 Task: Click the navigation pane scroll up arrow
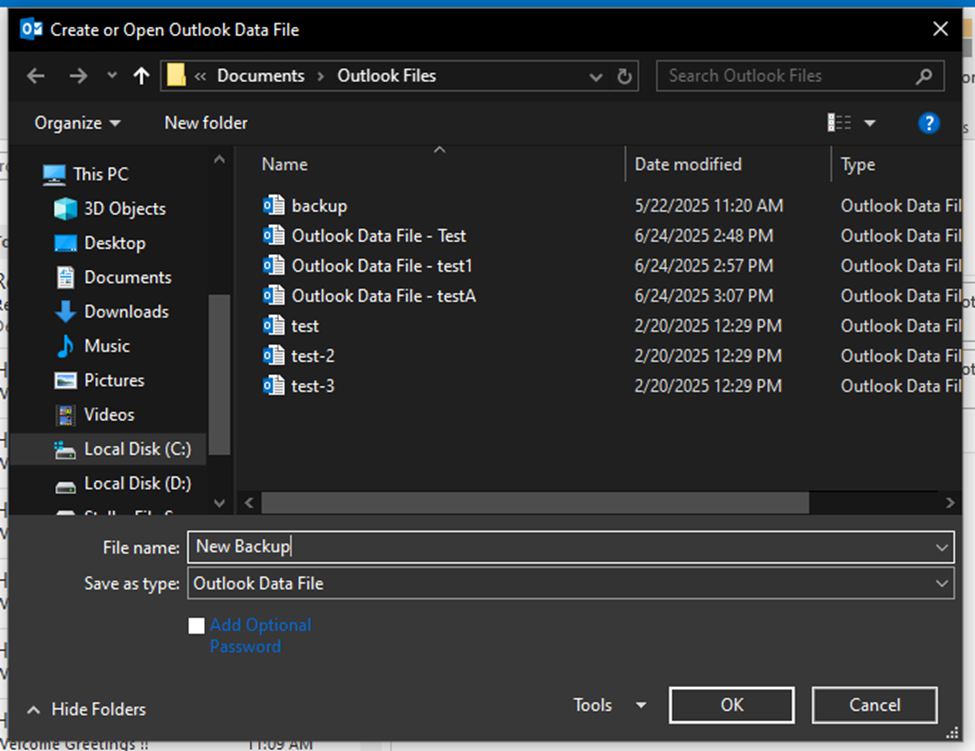pyautogui.click(x=219, y=159)
